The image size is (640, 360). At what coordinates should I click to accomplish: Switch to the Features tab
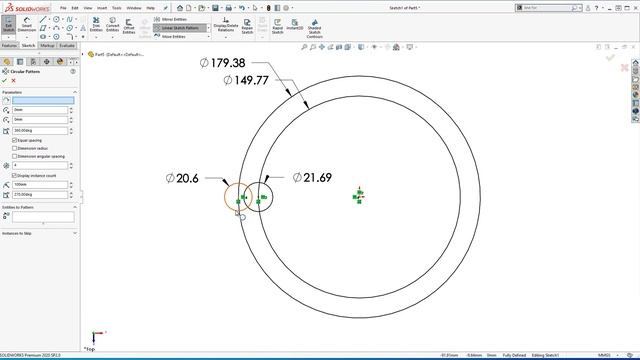9,45
